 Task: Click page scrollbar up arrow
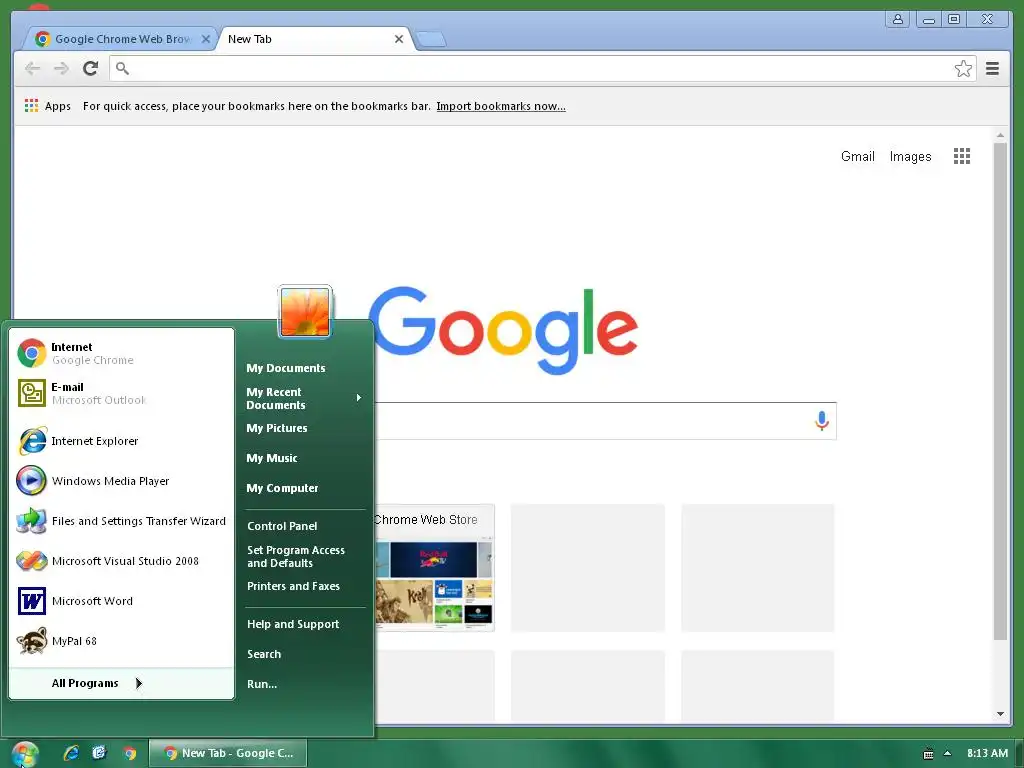pyautogui.click(x=1000, y=135)
